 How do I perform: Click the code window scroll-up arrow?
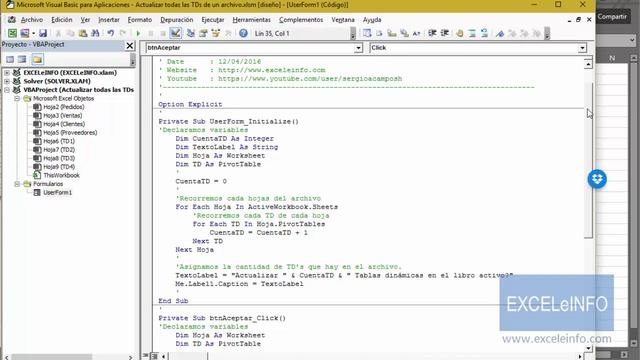(588, 64)
